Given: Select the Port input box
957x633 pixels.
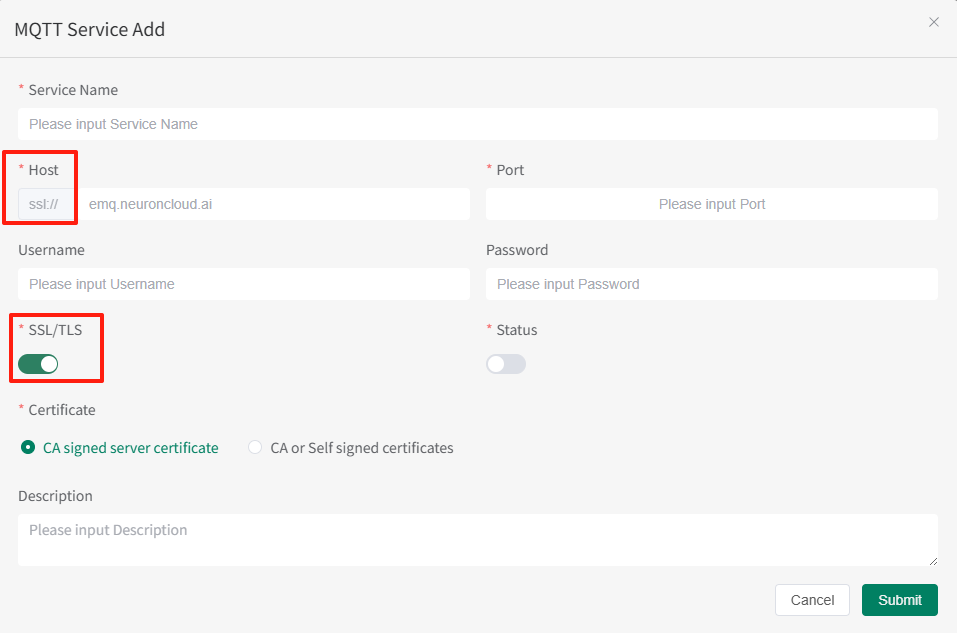Looking at the screenshot, I should [x=711, y=204].
